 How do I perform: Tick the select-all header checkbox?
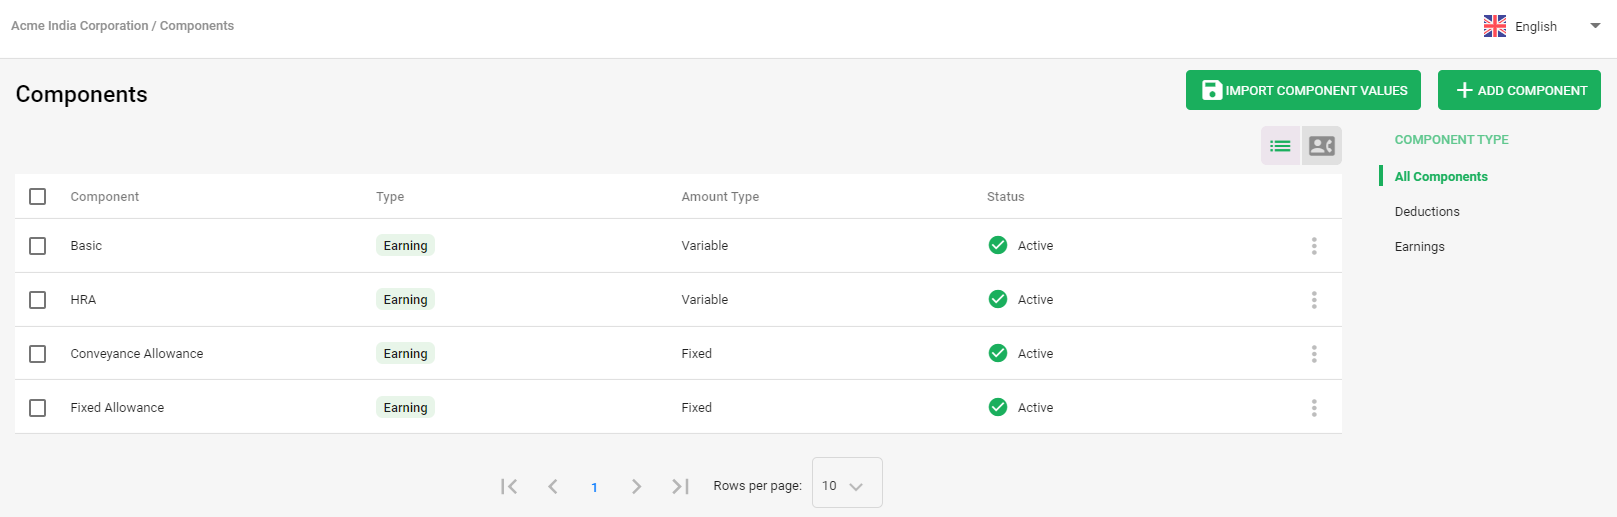coord(38,197)
